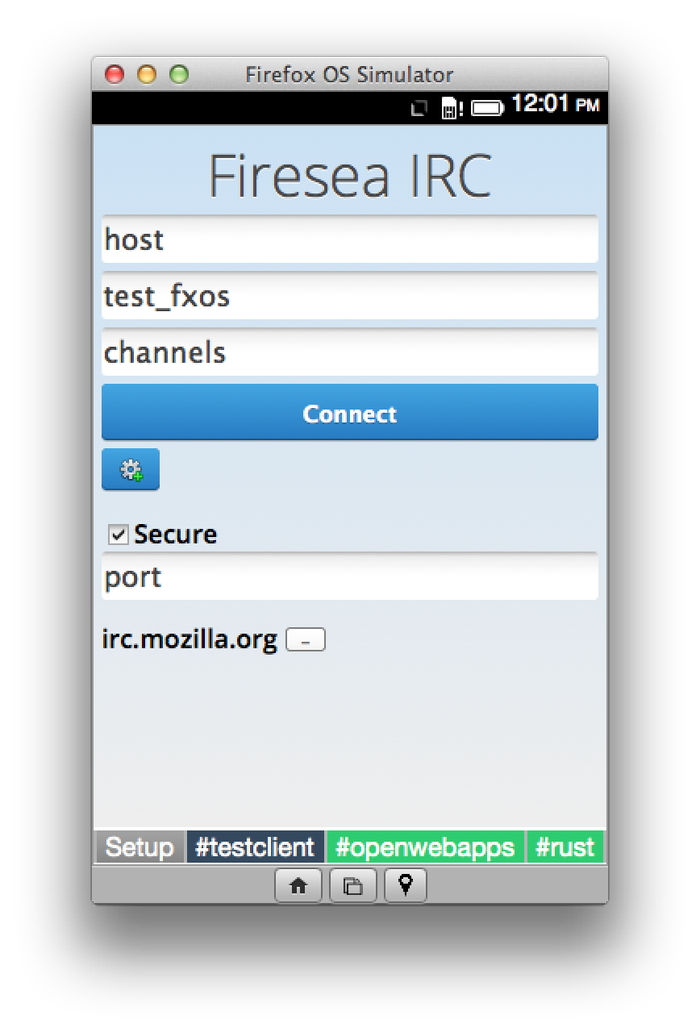The height and width of the screenshot is (1032, 700).
Task: Click the battery indicator in status bar
Action: pyautogui.click(x=487, y=108)
